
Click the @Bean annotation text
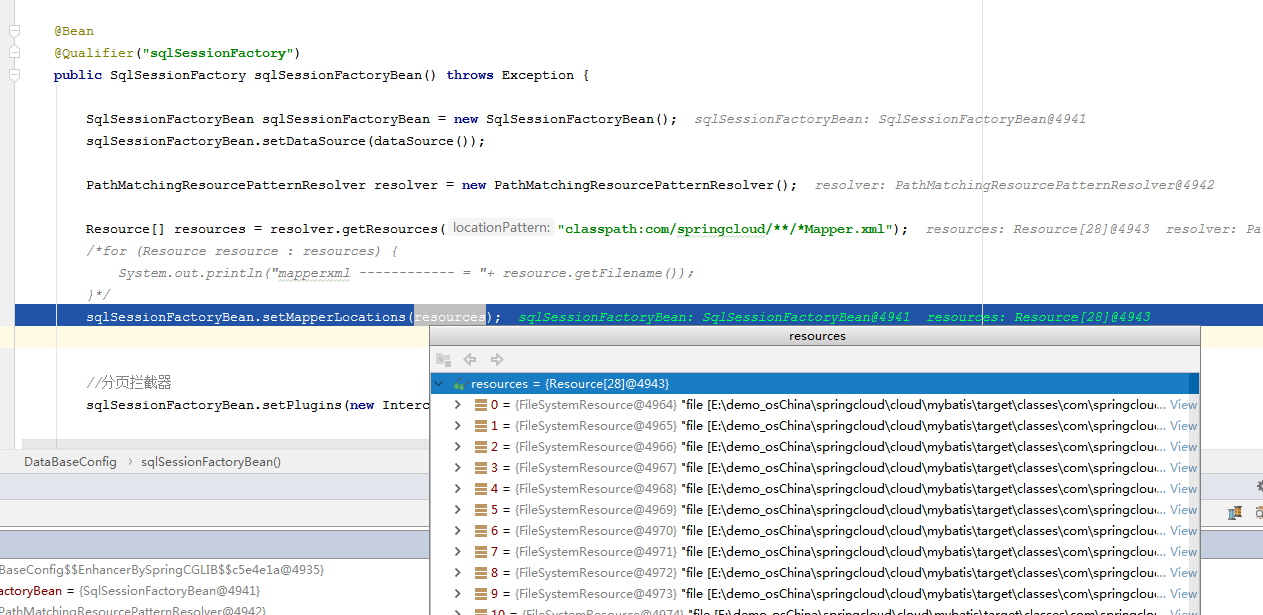(x=74, y=31)
